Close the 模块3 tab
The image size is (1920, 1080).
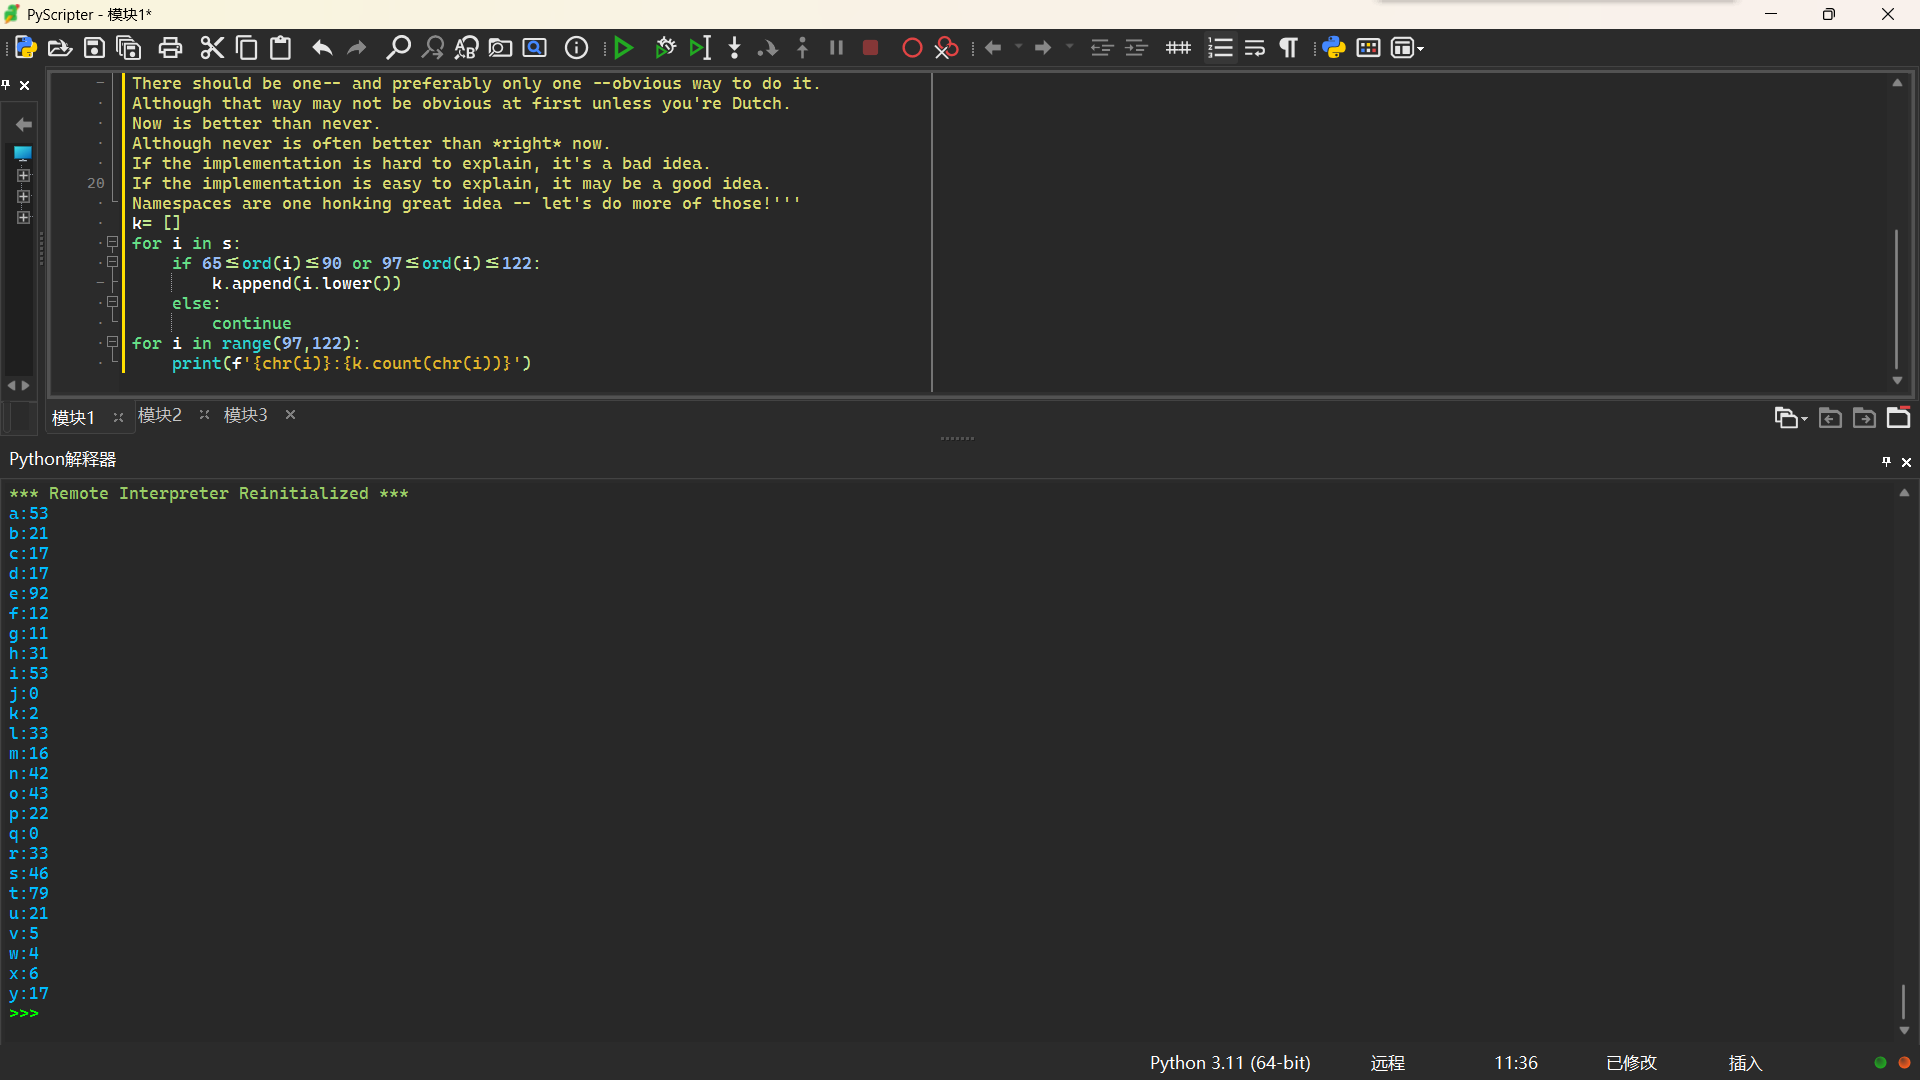291,415
